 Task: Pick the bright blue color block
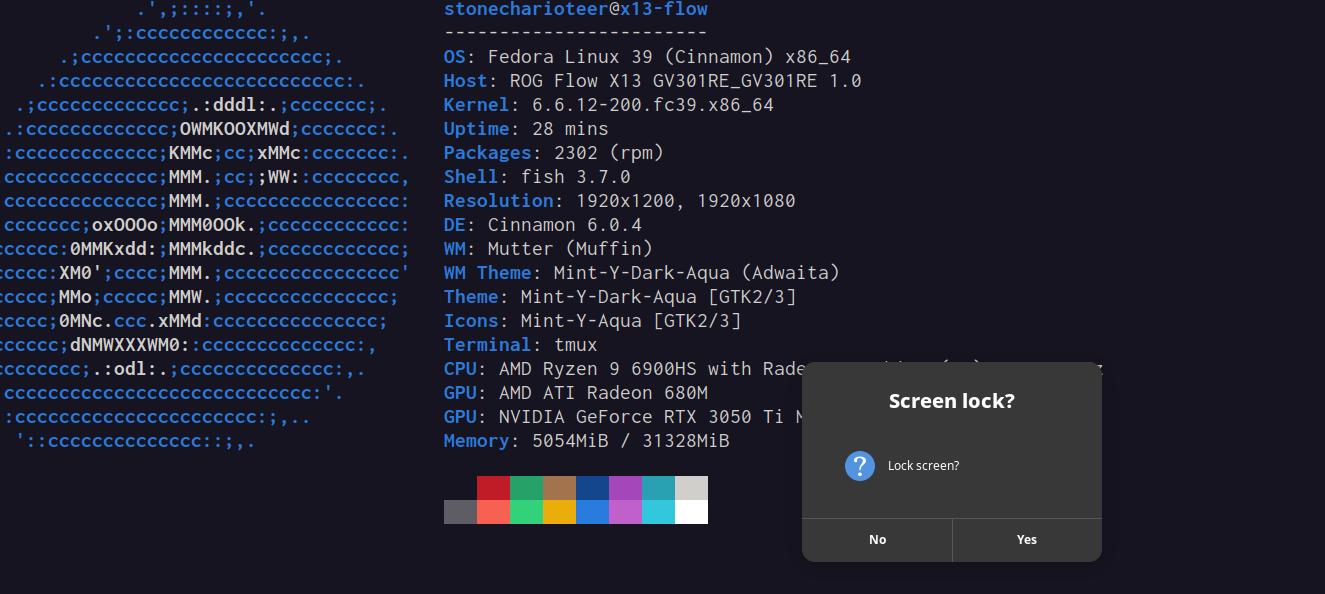[592, 512]
